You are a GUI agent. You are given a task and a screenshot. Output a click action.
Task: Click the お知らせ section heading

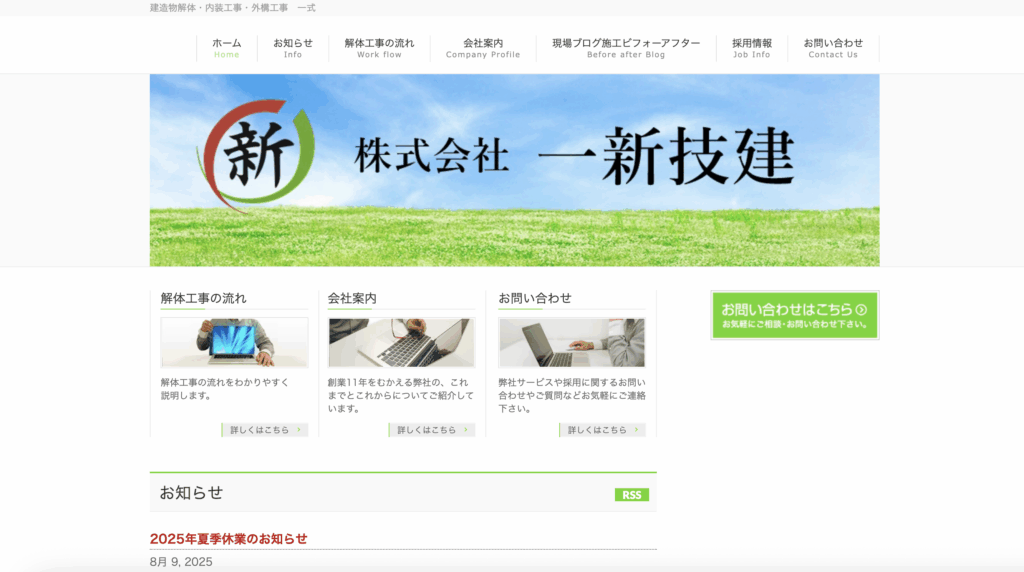[x=191, y=492]
